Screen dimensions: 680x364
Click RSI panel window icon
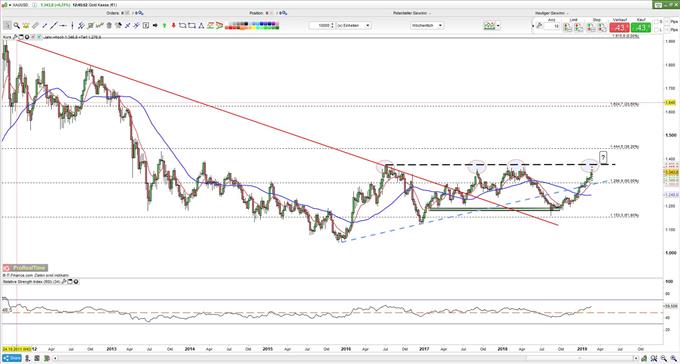pyautogui.click(x=70, y=282)
